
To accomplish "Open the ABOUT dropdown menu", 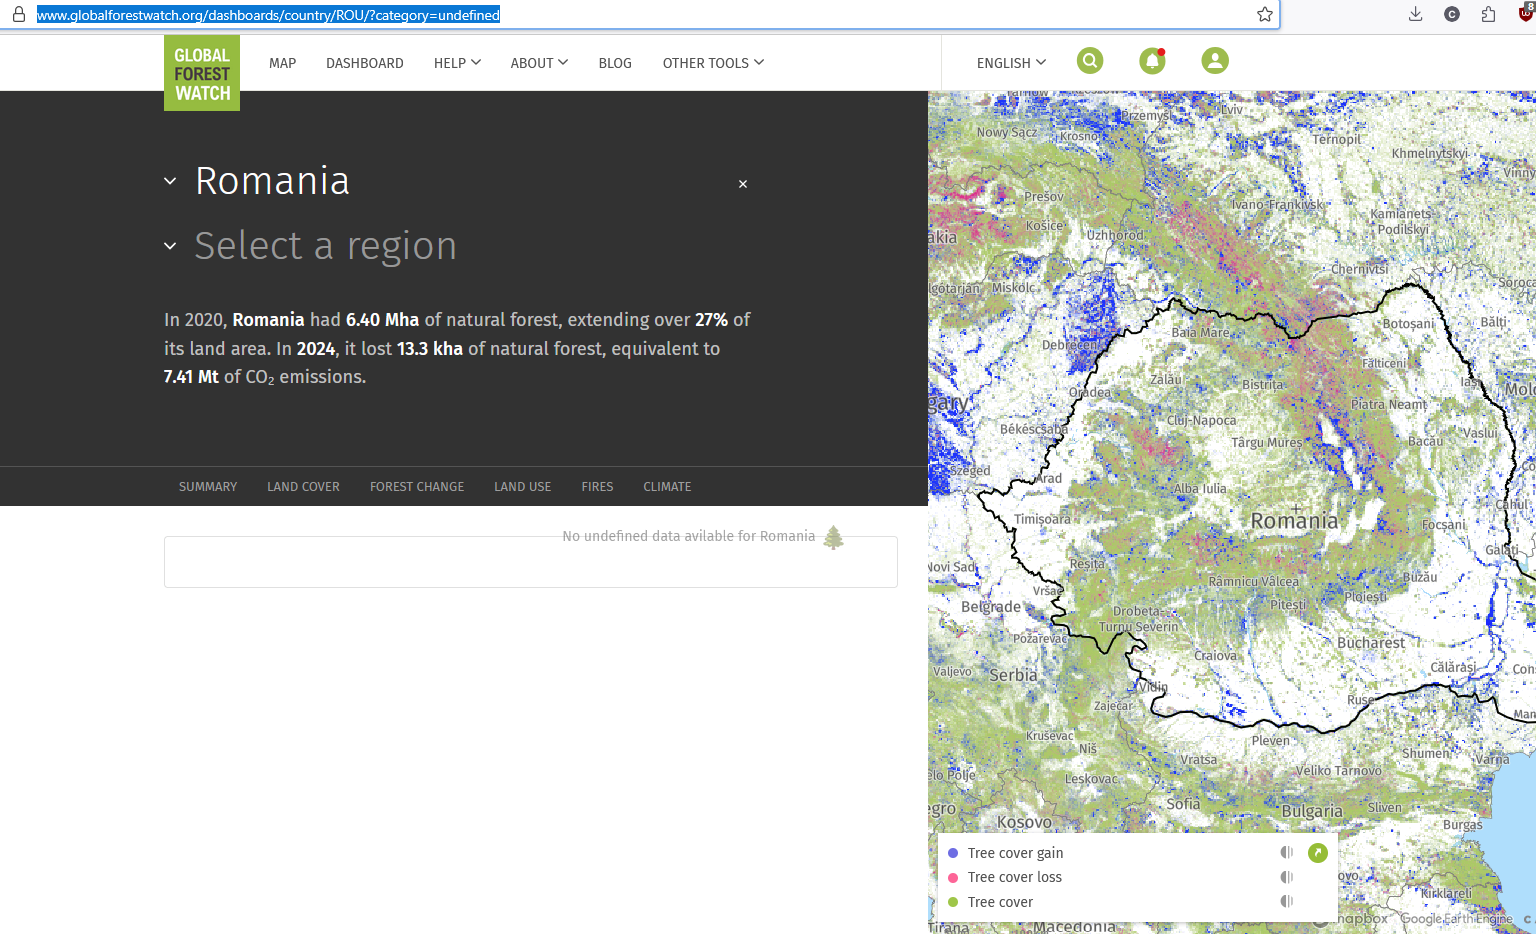I will (x=539, y=63).
